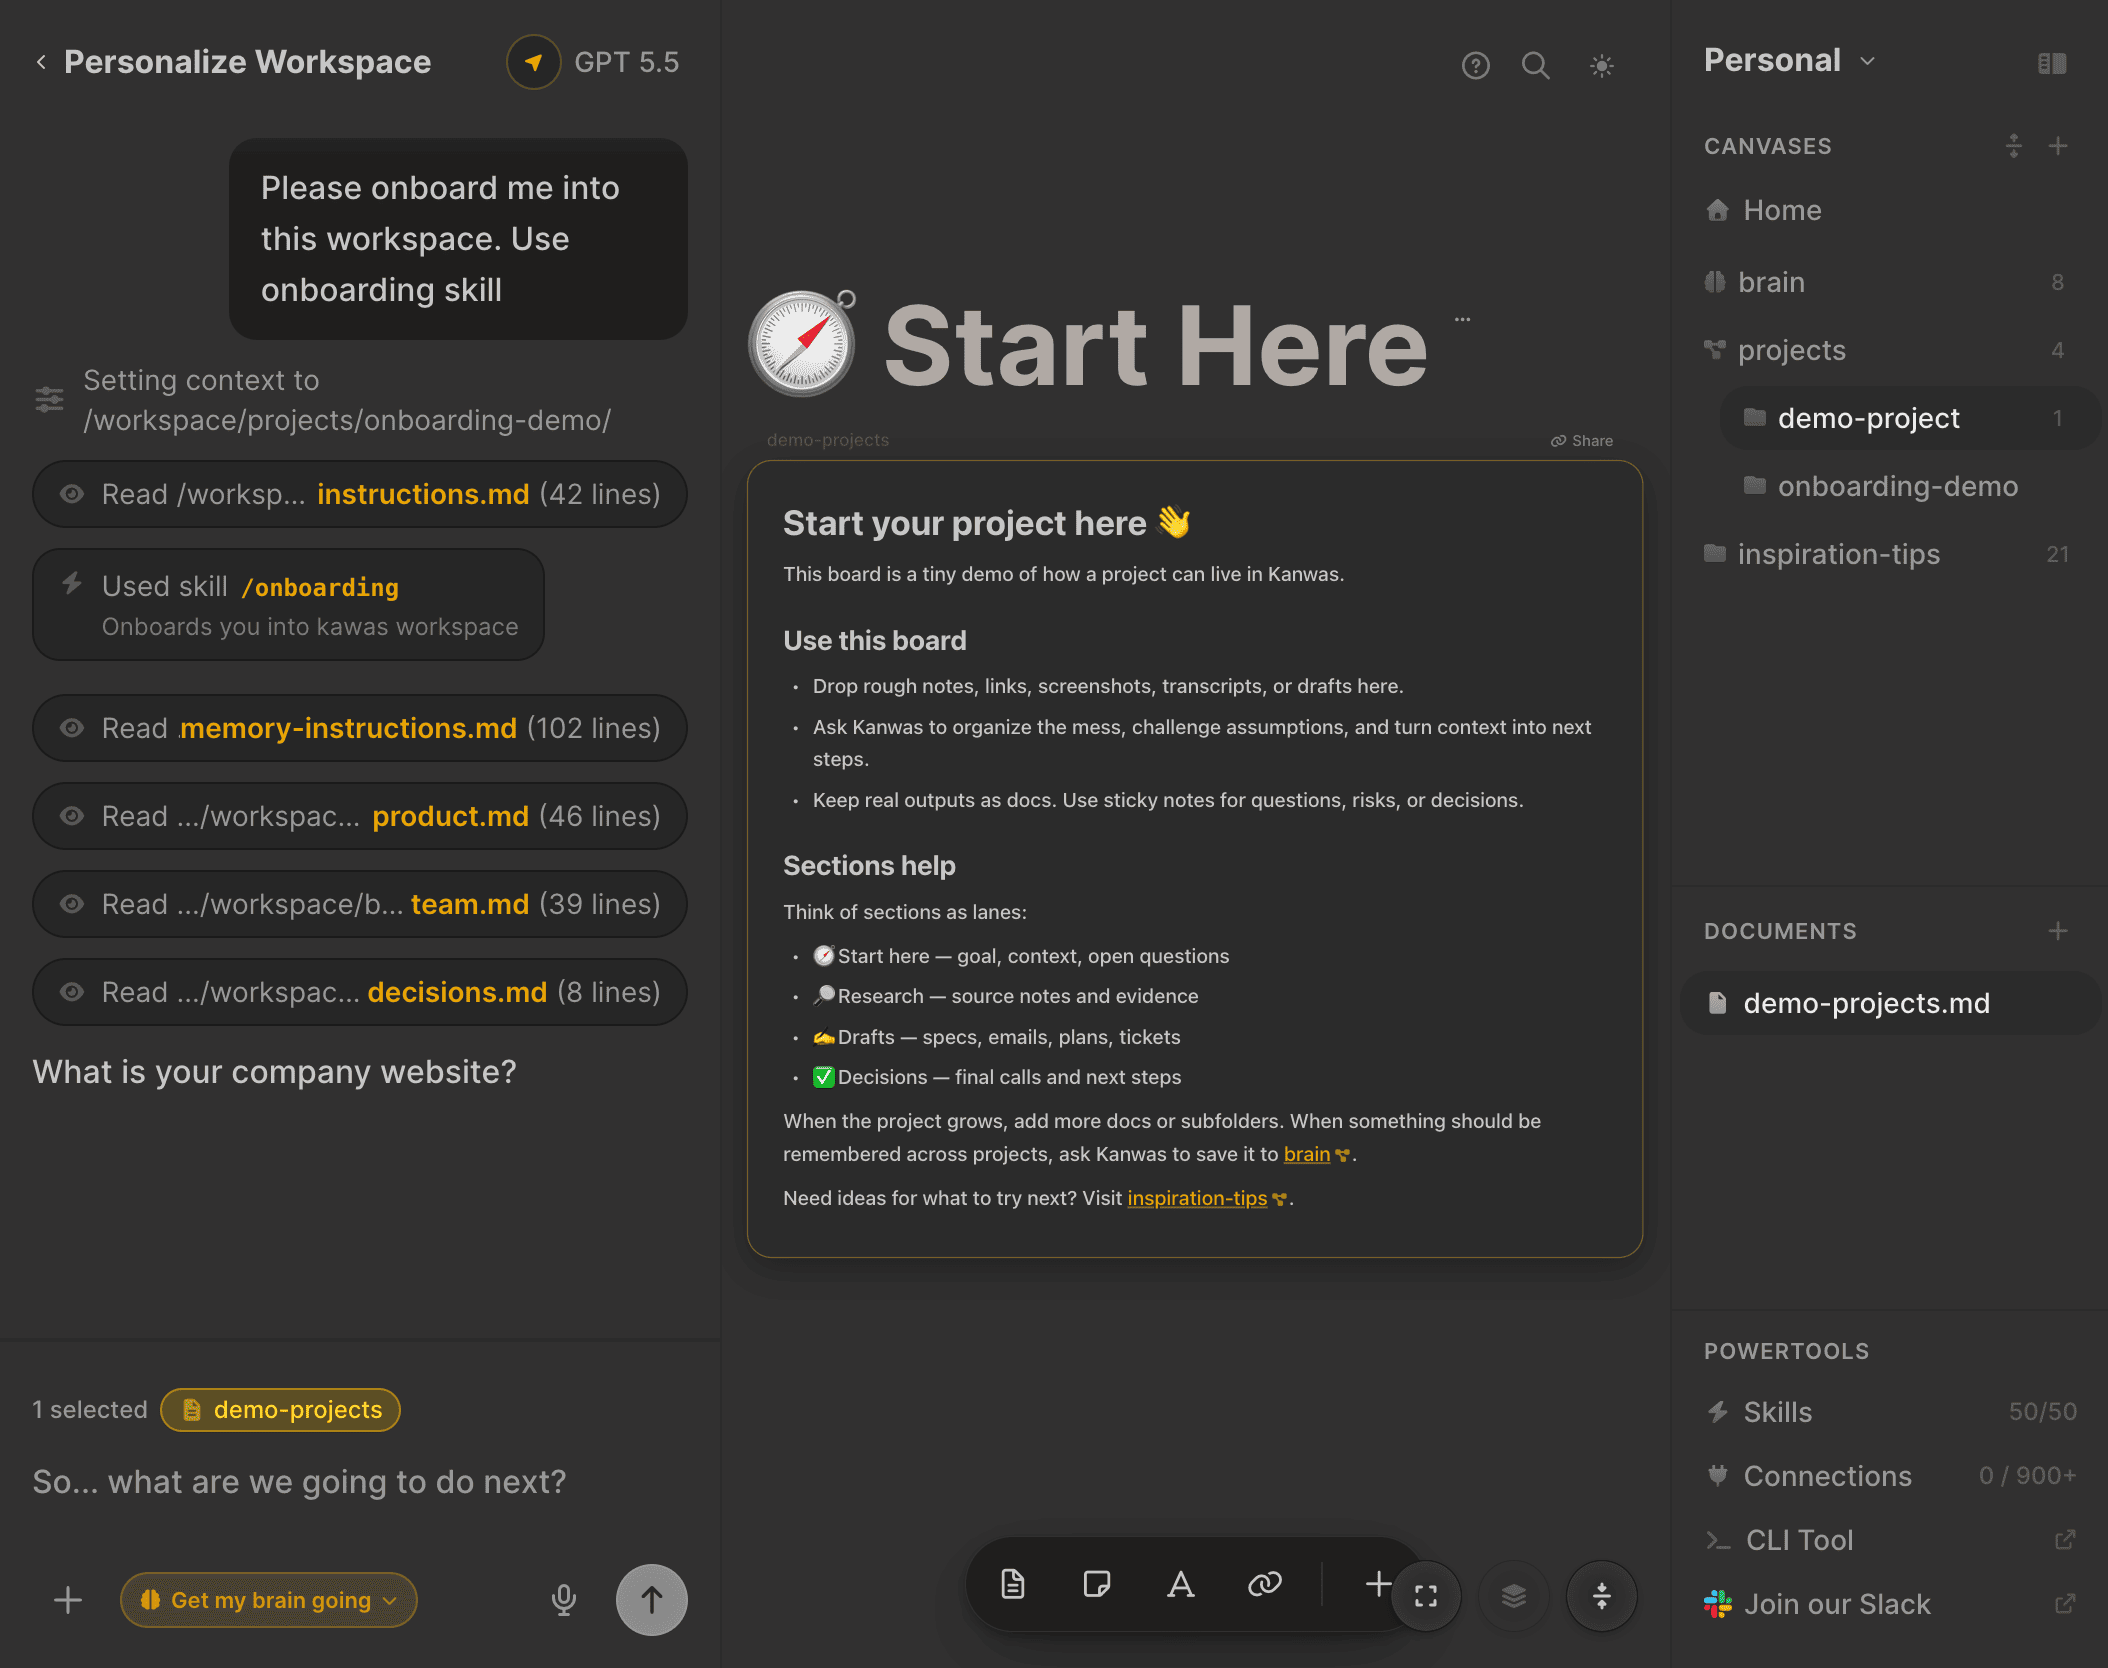Click the Setting context sliders icon
Viewport: 2108px width, 1668px height.
point(49,400)
